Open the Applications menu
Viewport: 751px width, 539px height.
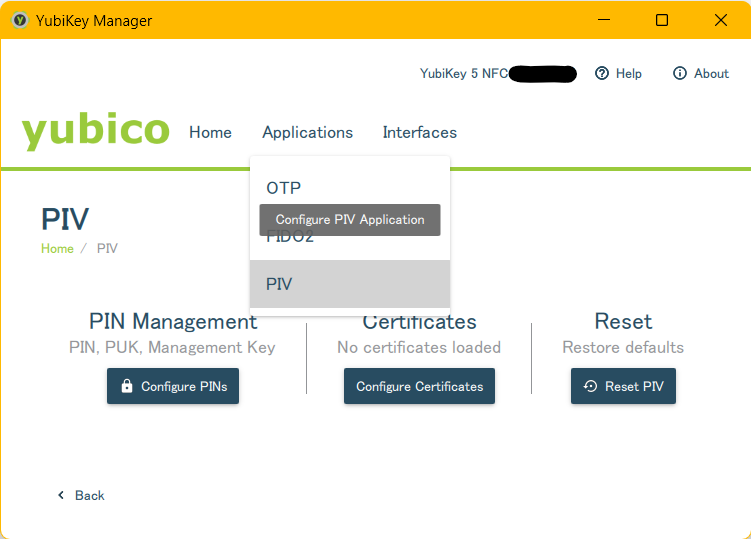[307, 132]
